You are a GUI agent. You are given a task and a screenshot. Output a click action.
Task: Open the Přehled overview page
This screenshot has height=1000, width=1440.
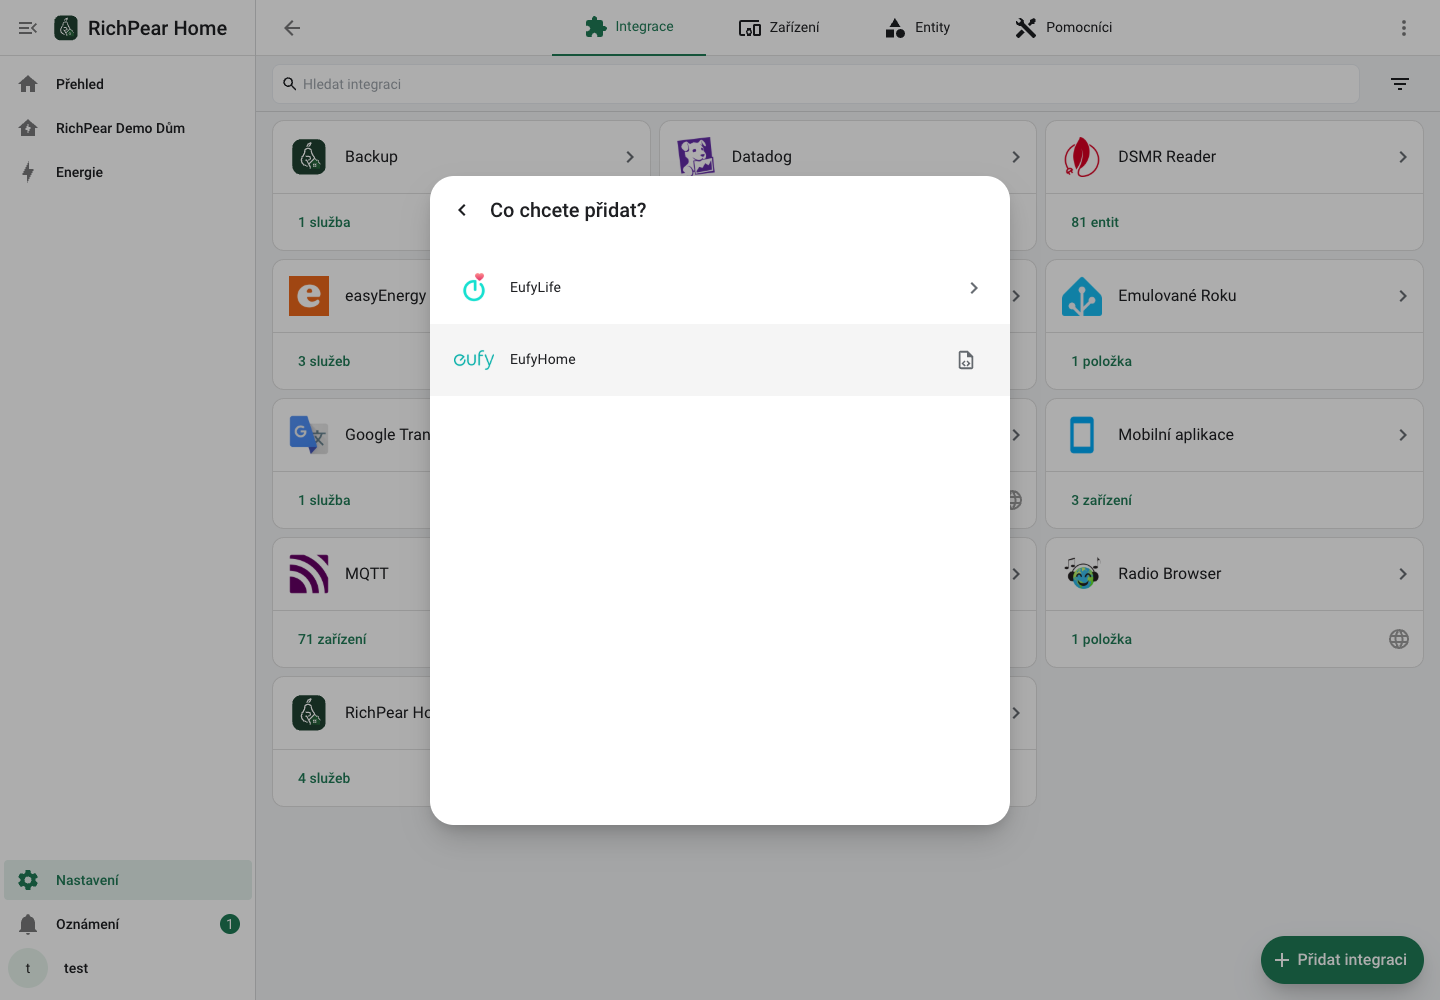pos(128,84)
